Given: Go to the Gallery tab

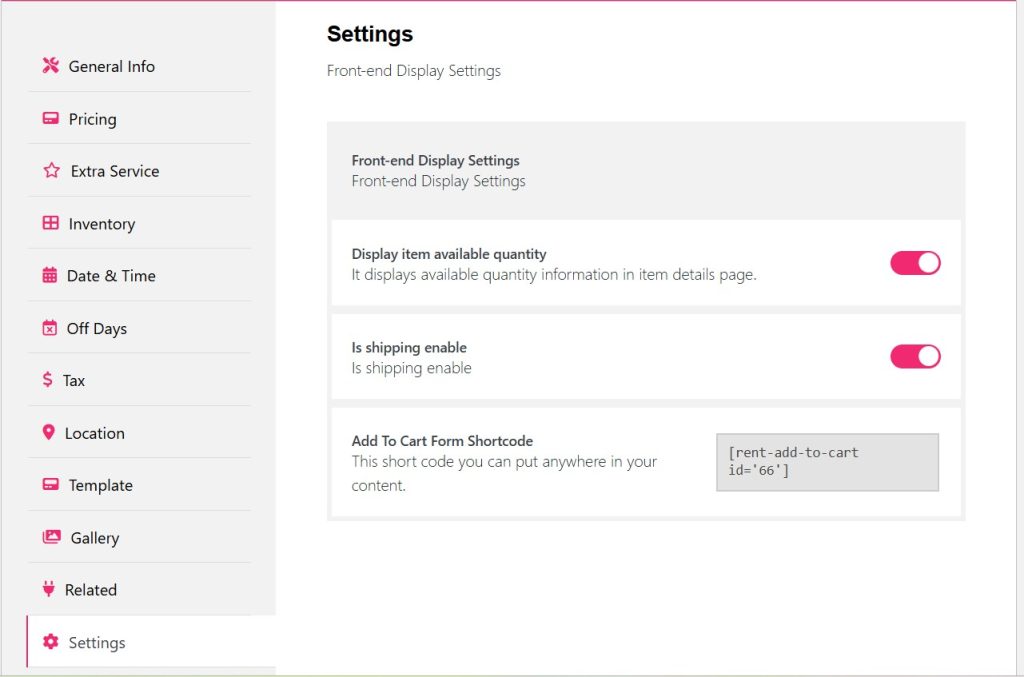Looking at the screenshot, I should click(x=95, y=538).
